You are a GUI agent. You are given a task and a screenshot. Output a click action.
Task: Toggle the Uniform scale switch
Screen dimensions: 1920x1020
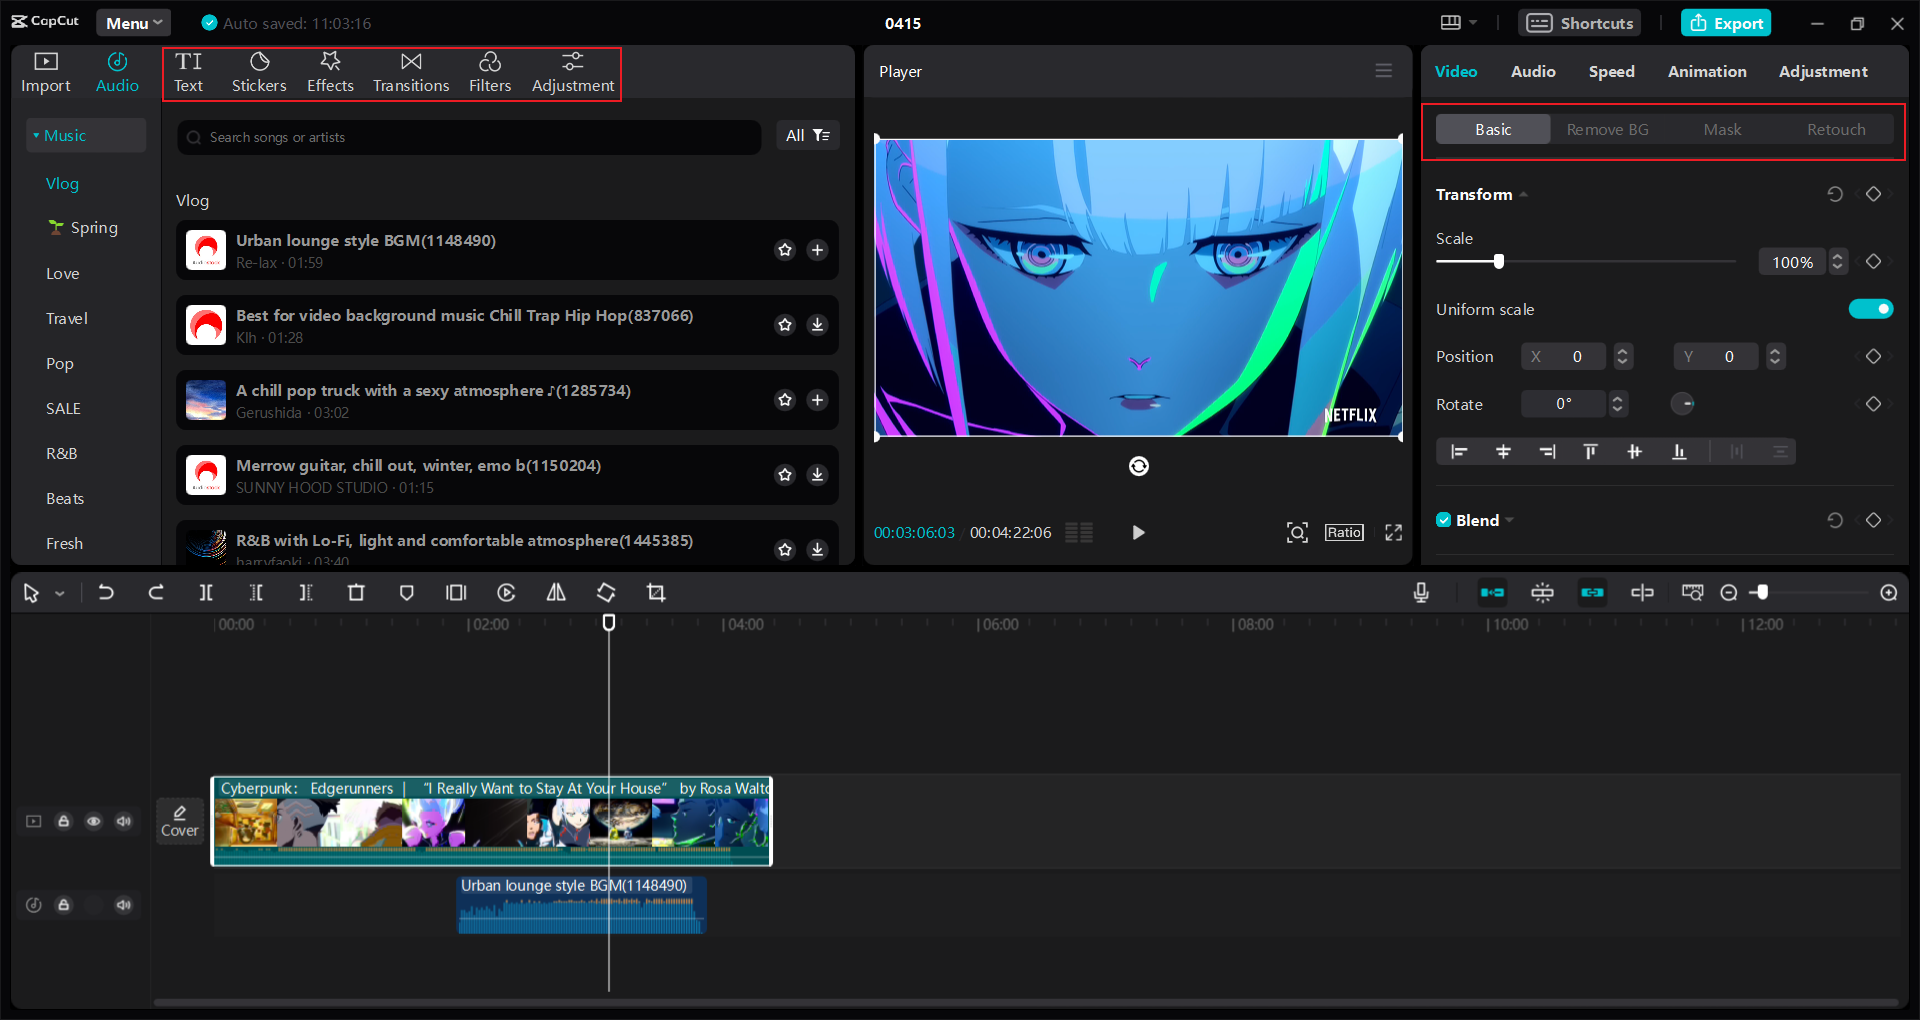coord(1871,309)
